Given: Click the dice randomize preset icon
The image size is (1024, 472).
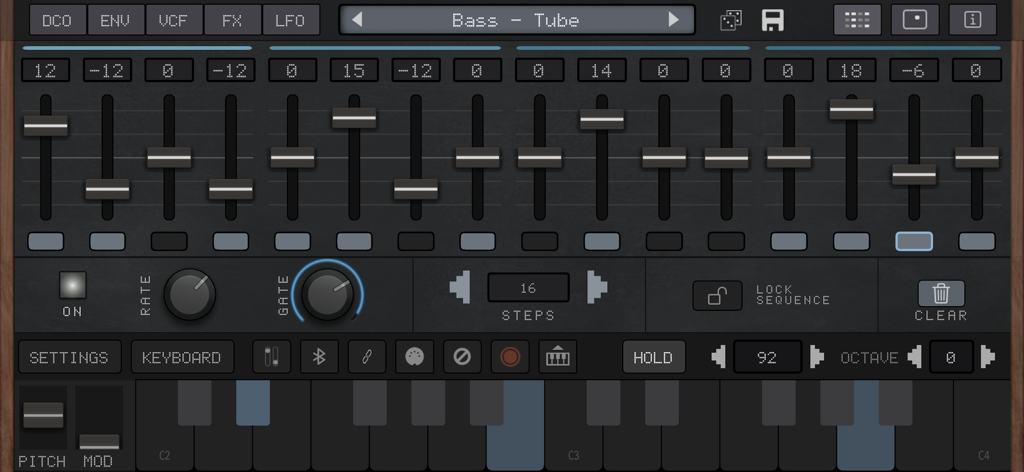Looking at the screenshot, I should tap(731, 20).
